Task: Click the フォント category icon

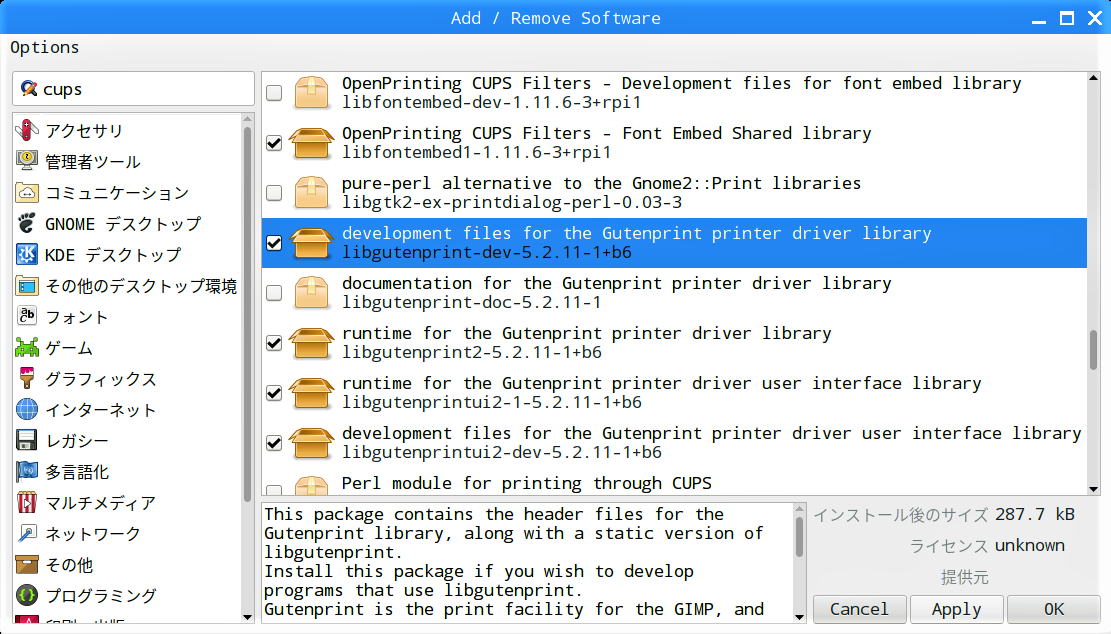Action: (27, 317)
